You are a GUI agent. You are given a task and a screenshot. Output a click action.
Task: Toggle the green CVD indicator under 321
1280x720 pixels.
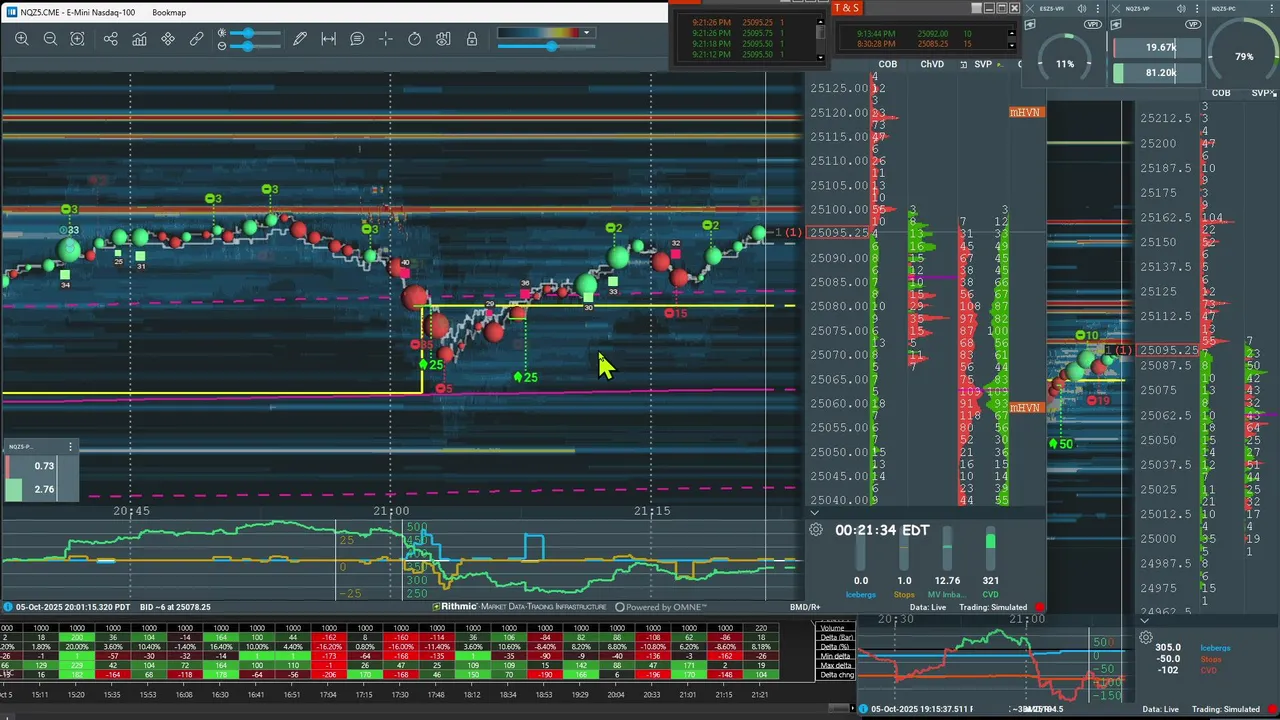click(990, 594)
